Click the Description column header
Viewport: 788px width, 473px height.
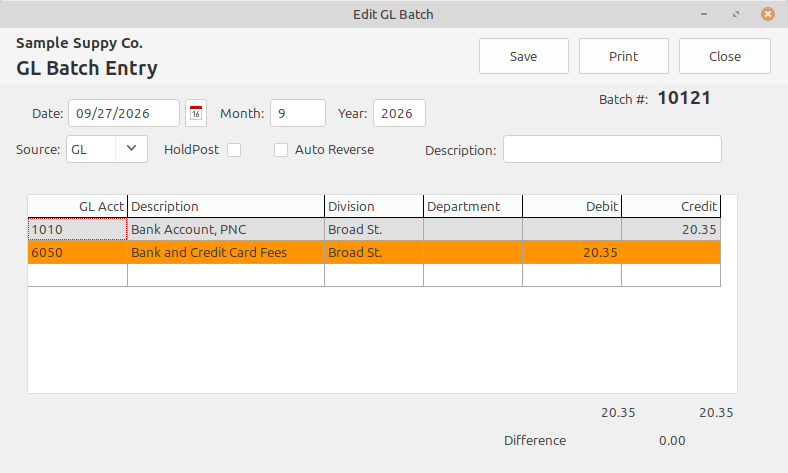coord(226,207)
